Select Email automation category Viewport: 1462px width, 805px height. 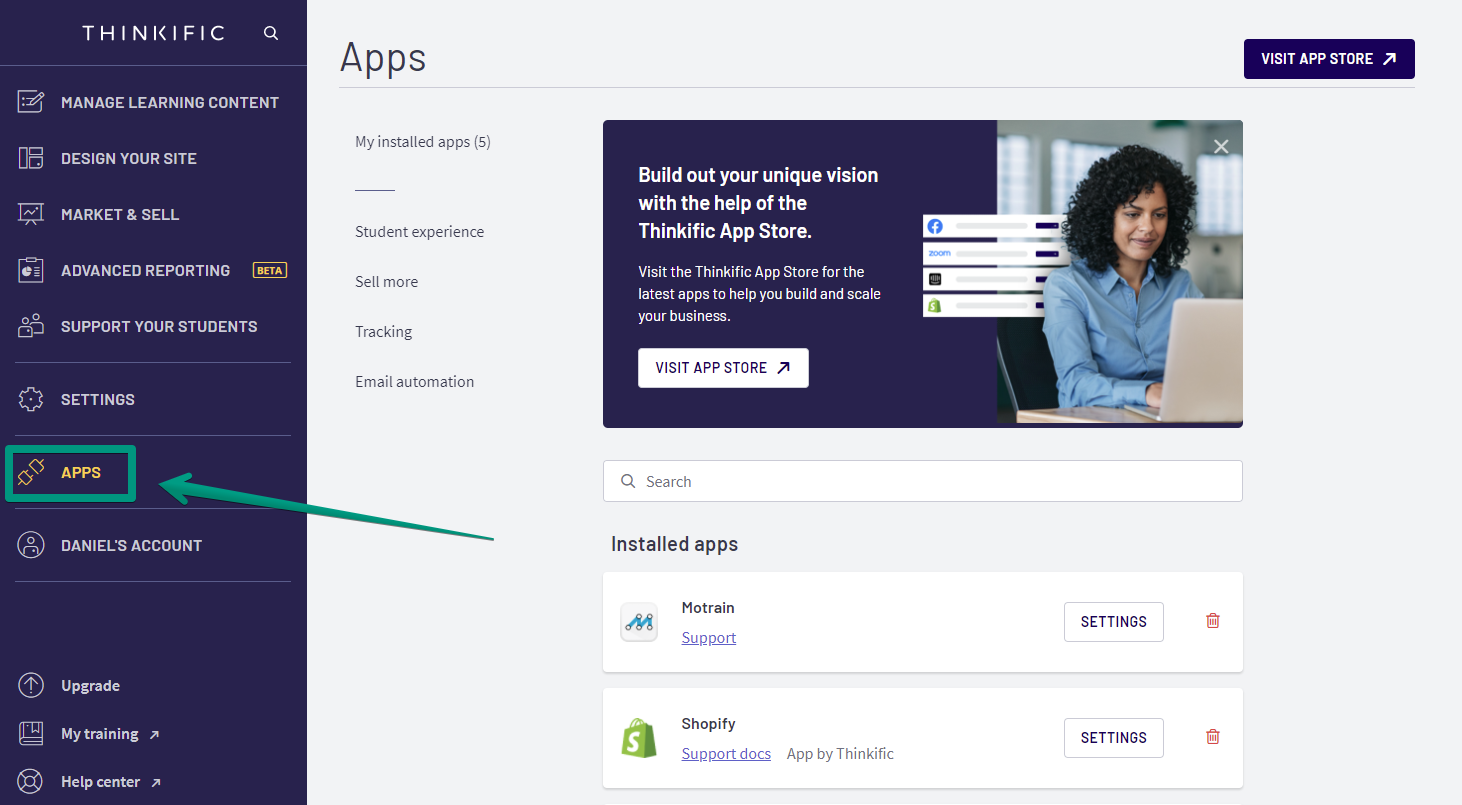[414, 382]
